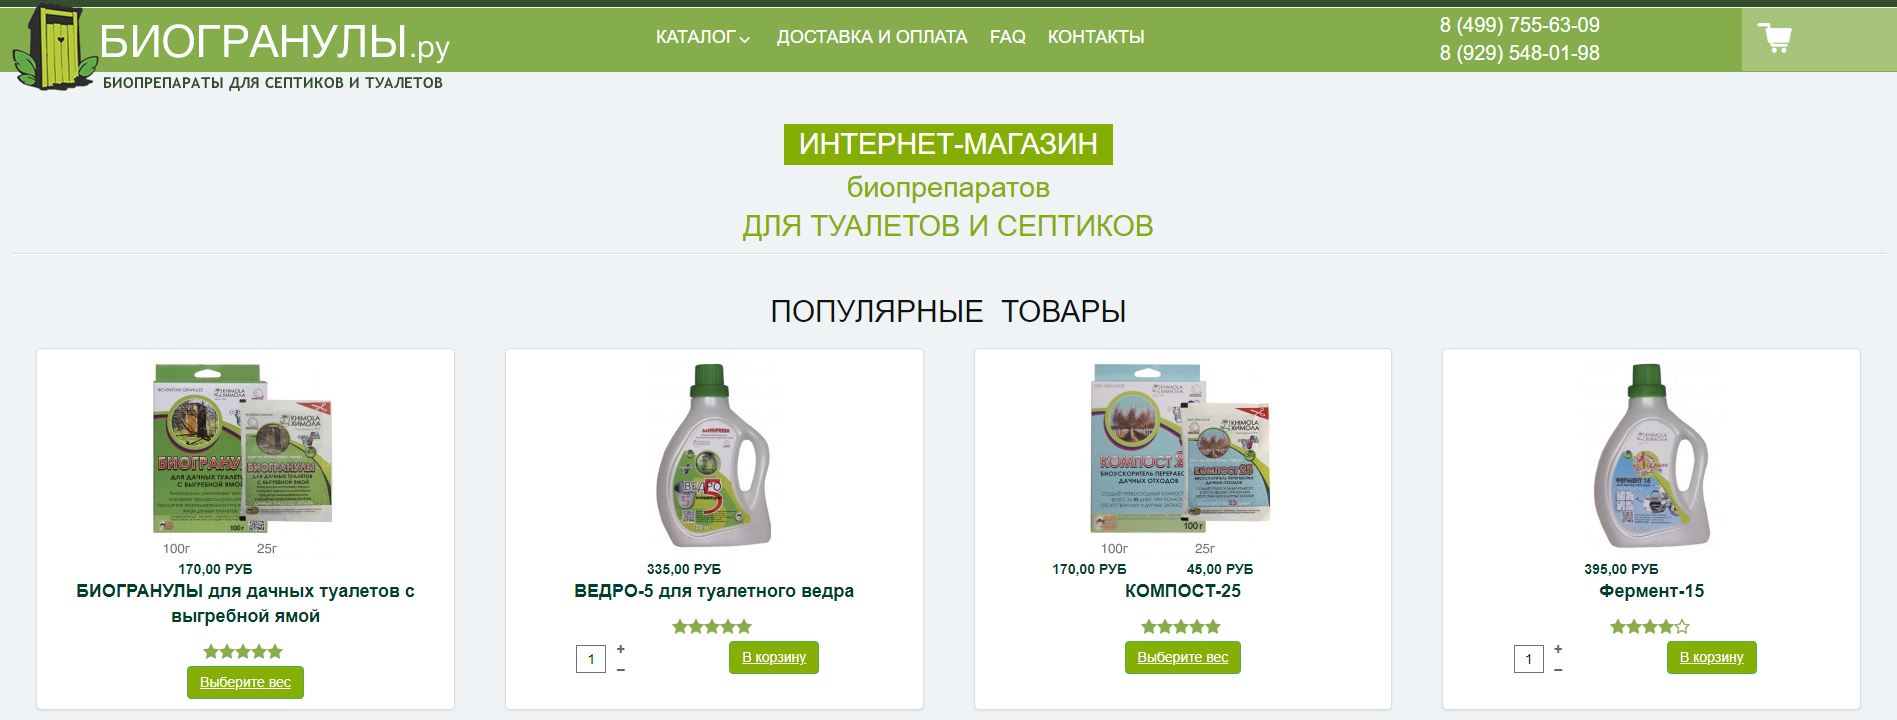Image resolution: width=1897 pixels, height=720 pixels.
Task: Add Фермент-15 to cart with В корзину
Action: (1712, 657)
